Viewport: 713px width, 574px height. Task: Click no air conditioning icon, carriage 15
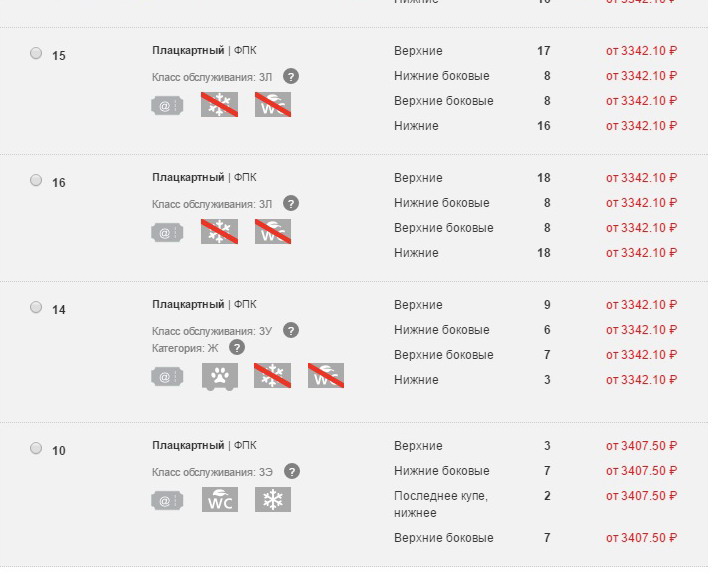[x=219, y=105]
